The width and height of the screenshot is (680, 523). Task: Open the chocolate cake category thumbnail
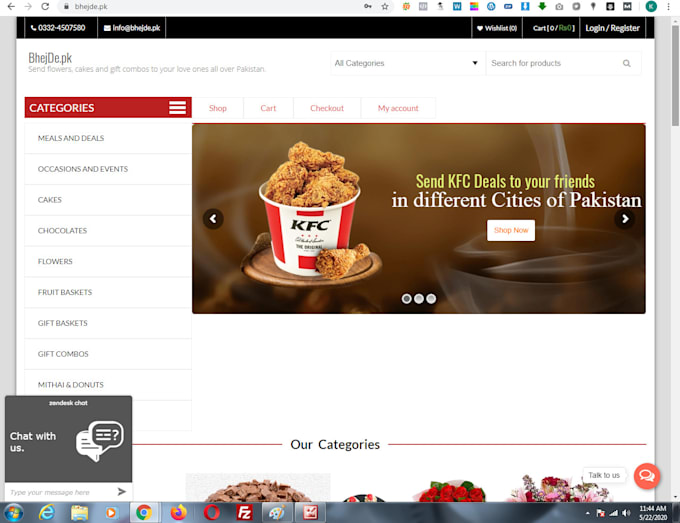point(258,488)
